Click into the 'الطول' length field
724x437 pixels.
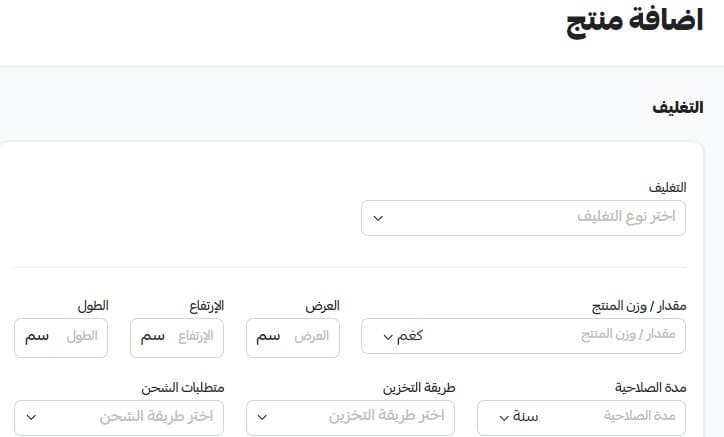(81, 336)
